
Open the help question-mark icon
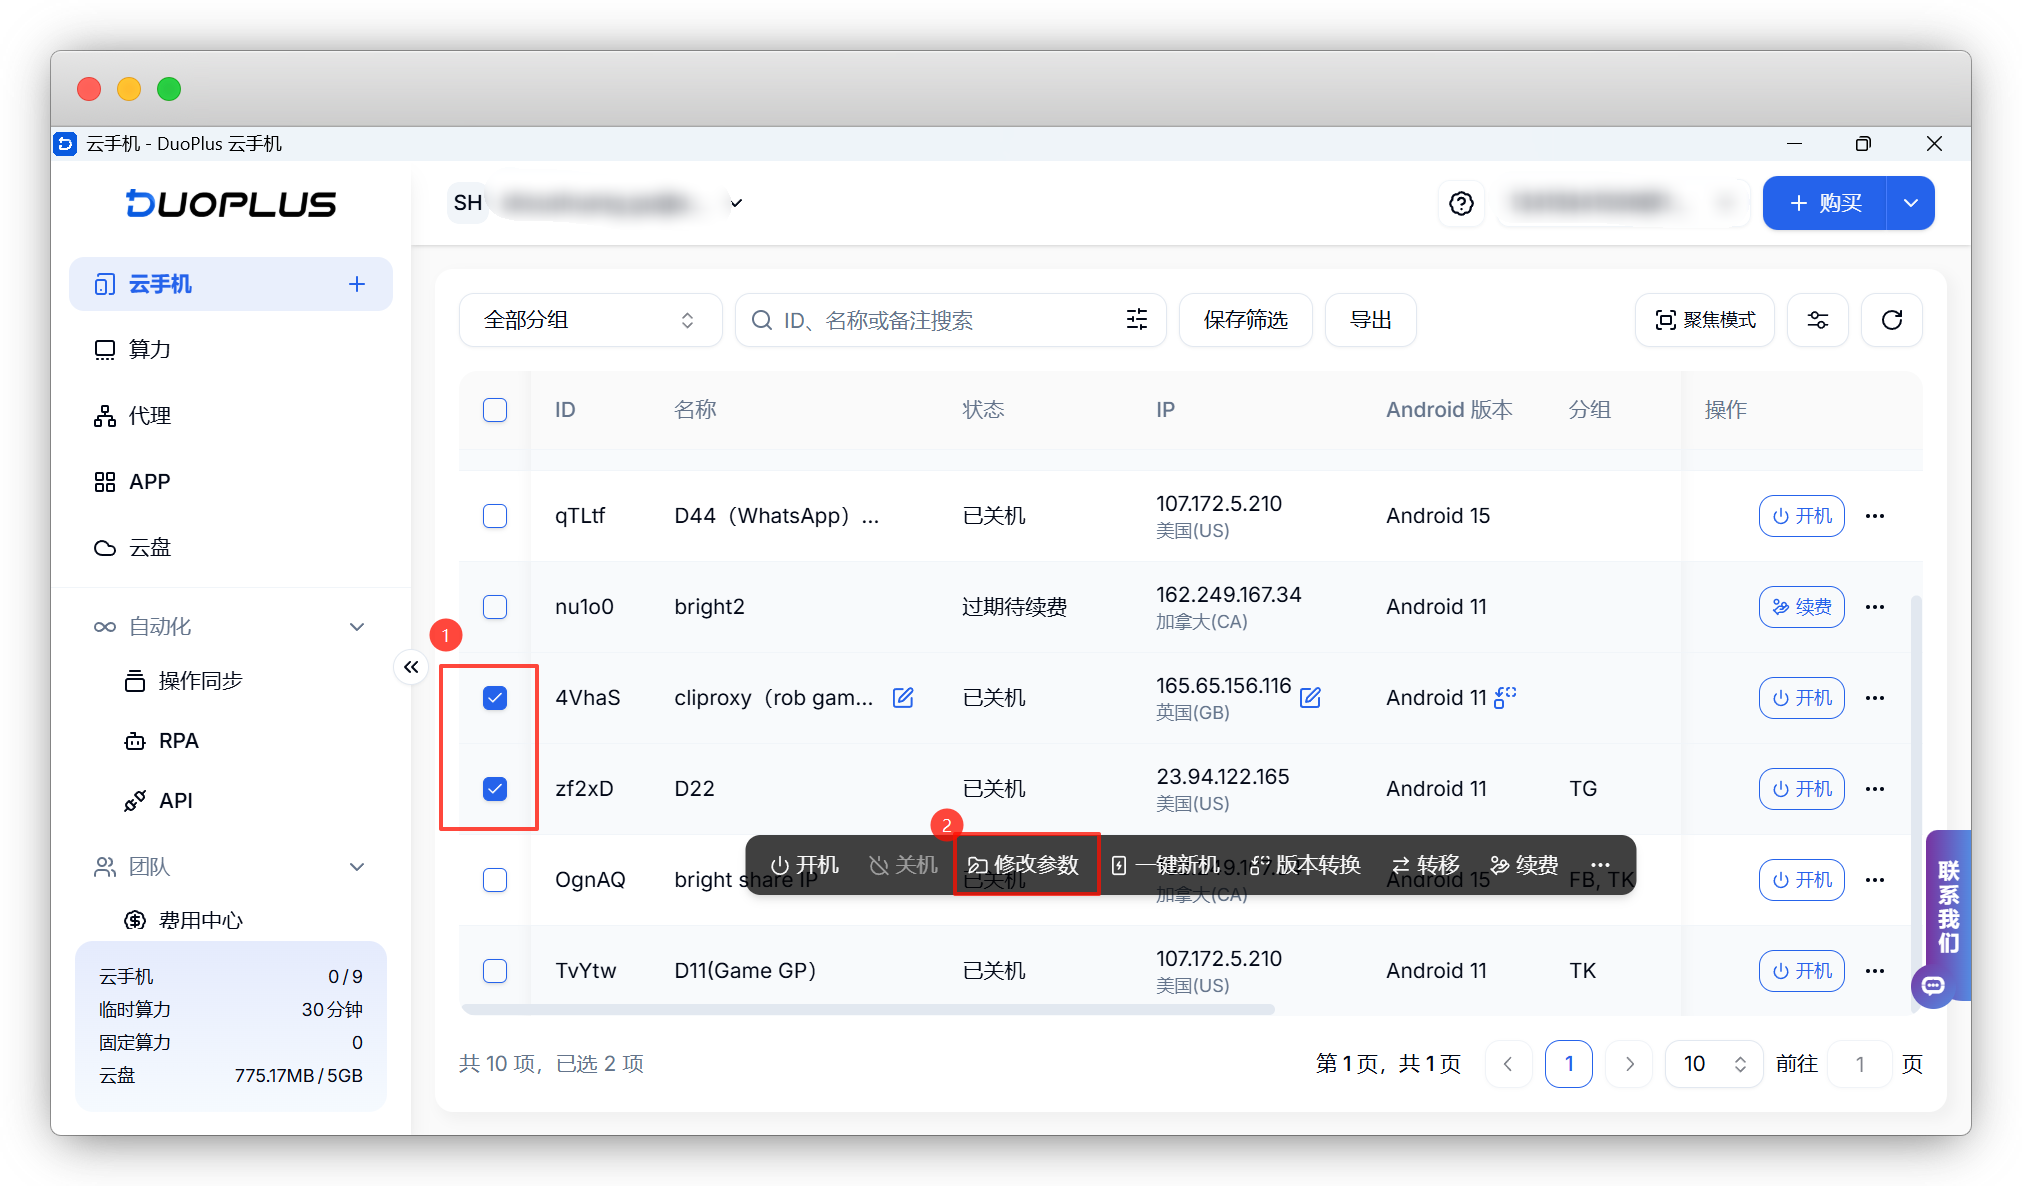point(1461,203)
